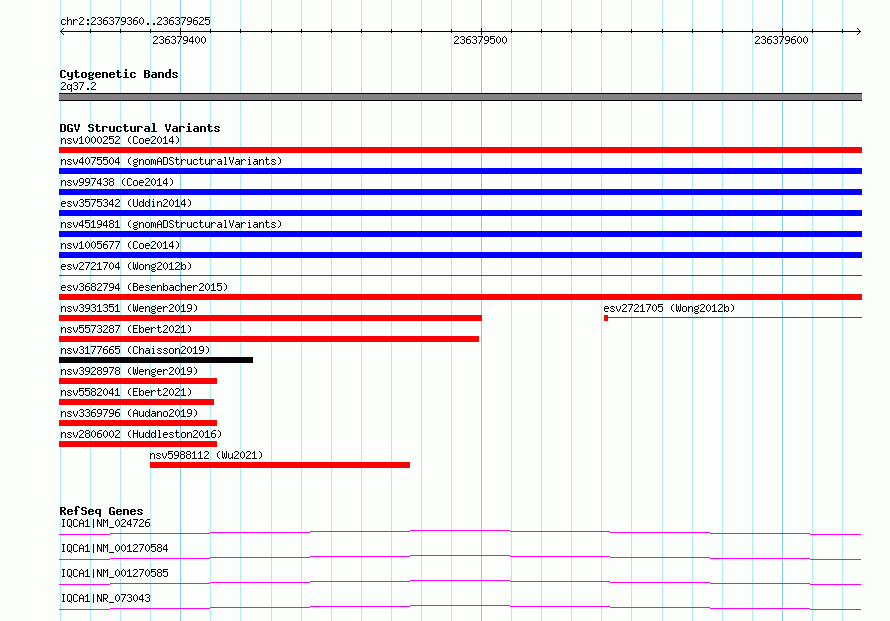The width and height of the screenshot is (890, 621).
Task: Click IQCA1|NR_073043 gene label
Action: (x=106, y=598)
